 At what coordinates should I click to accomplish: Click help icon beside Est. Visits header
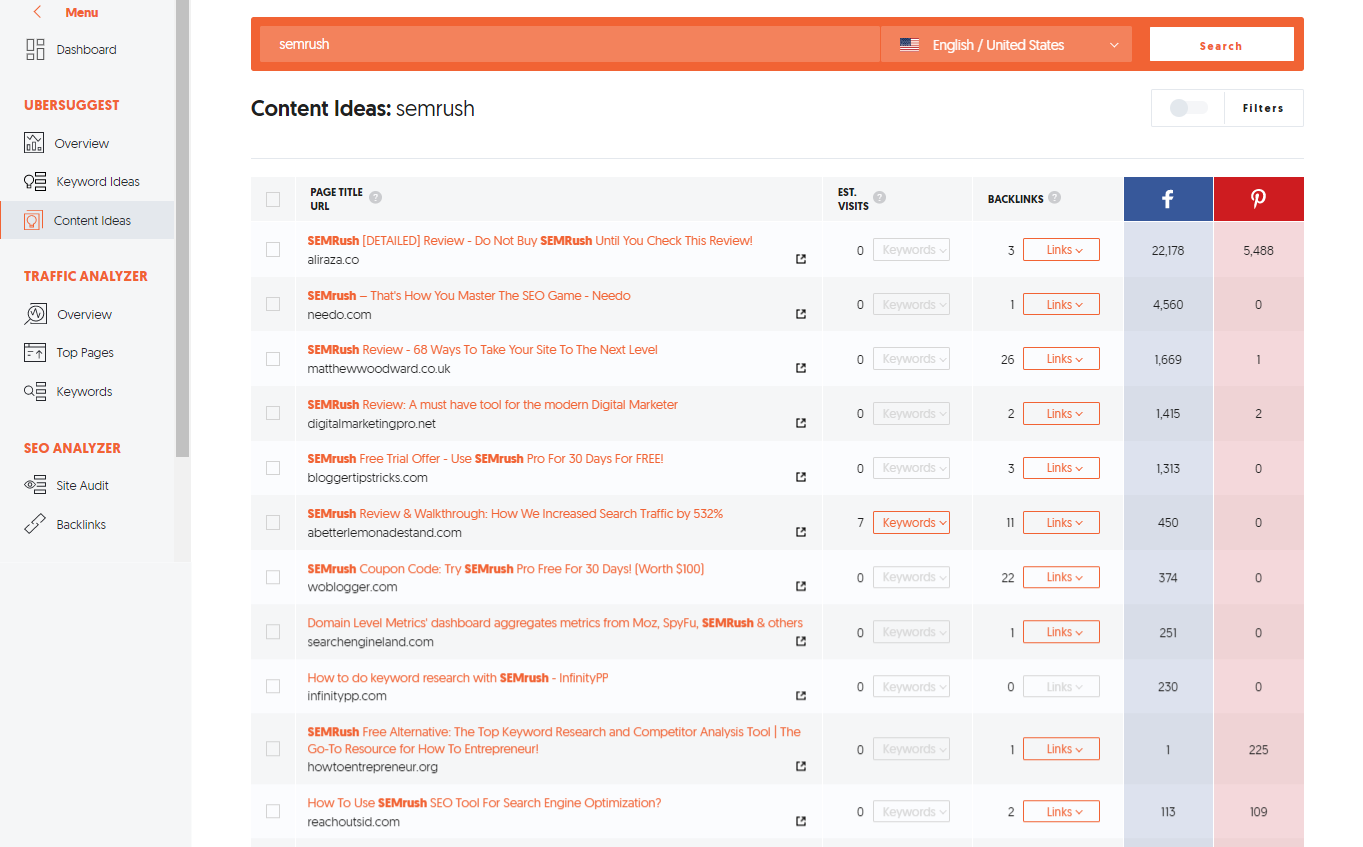click(880, 197)
